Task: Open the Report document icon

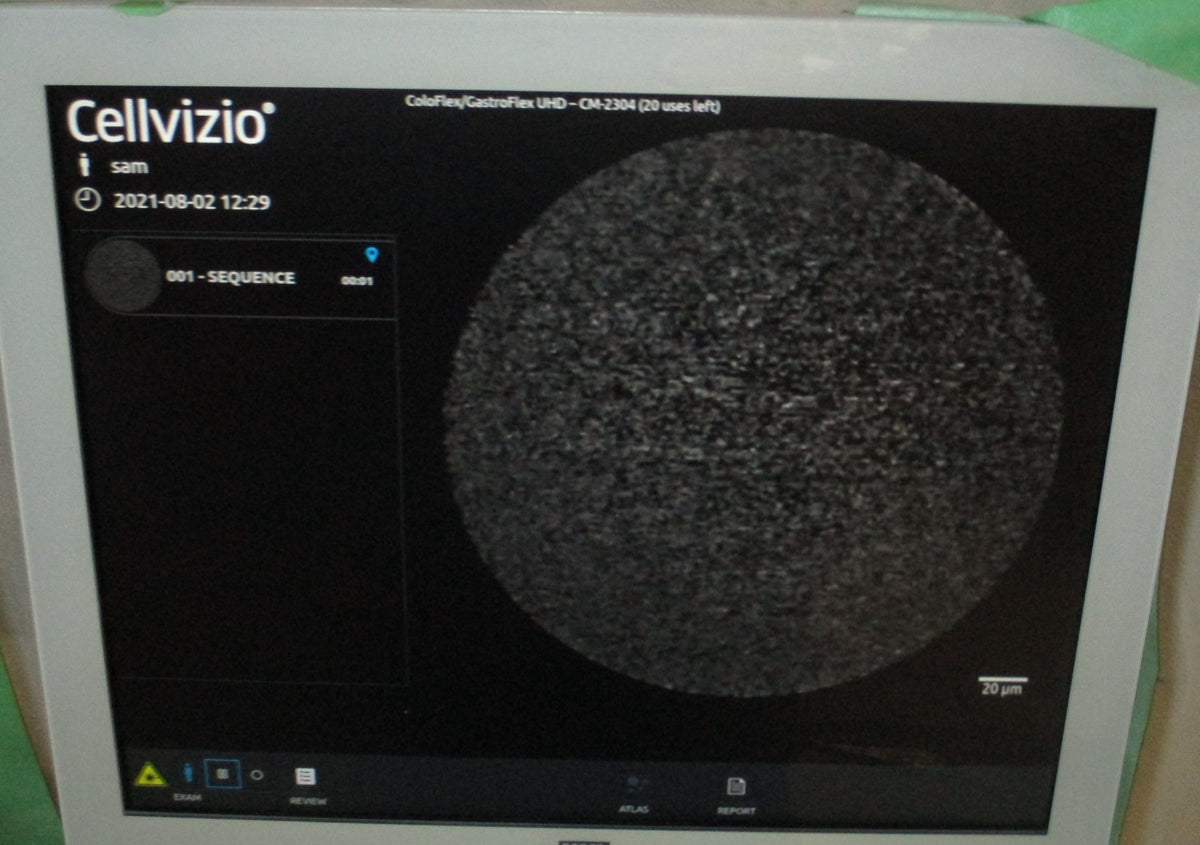Action: 737,787
